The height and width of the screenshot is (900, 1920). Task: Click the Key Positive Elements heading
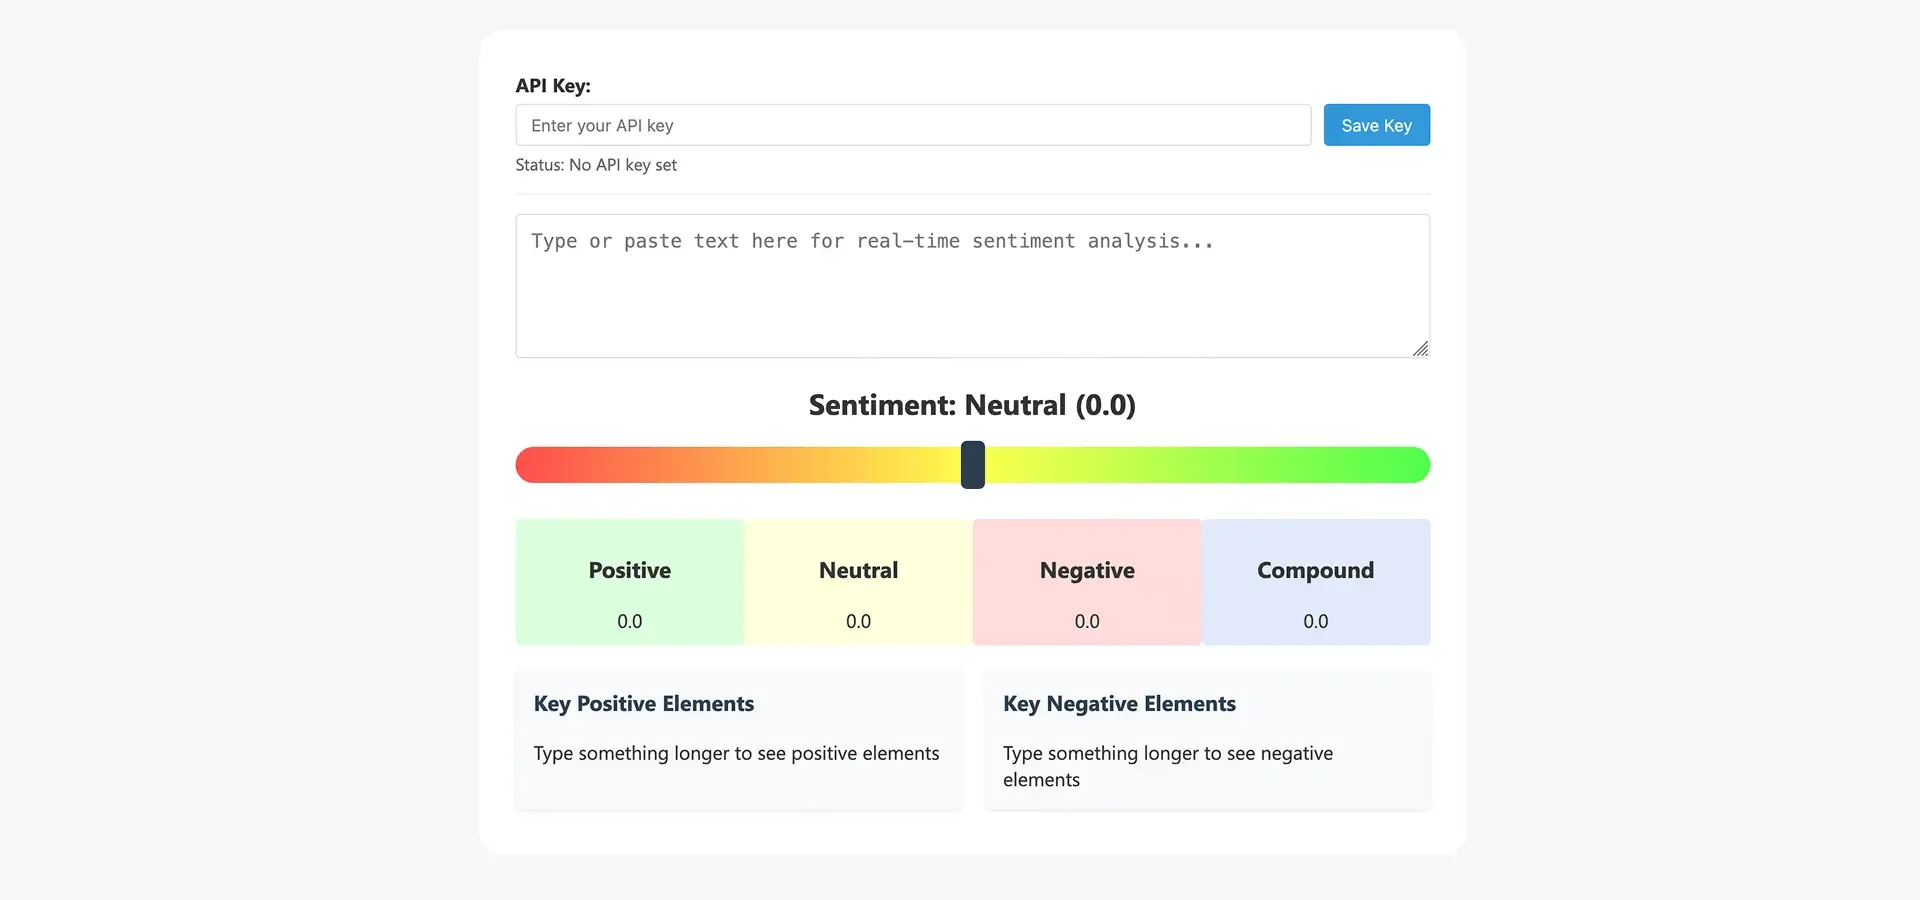644,704
